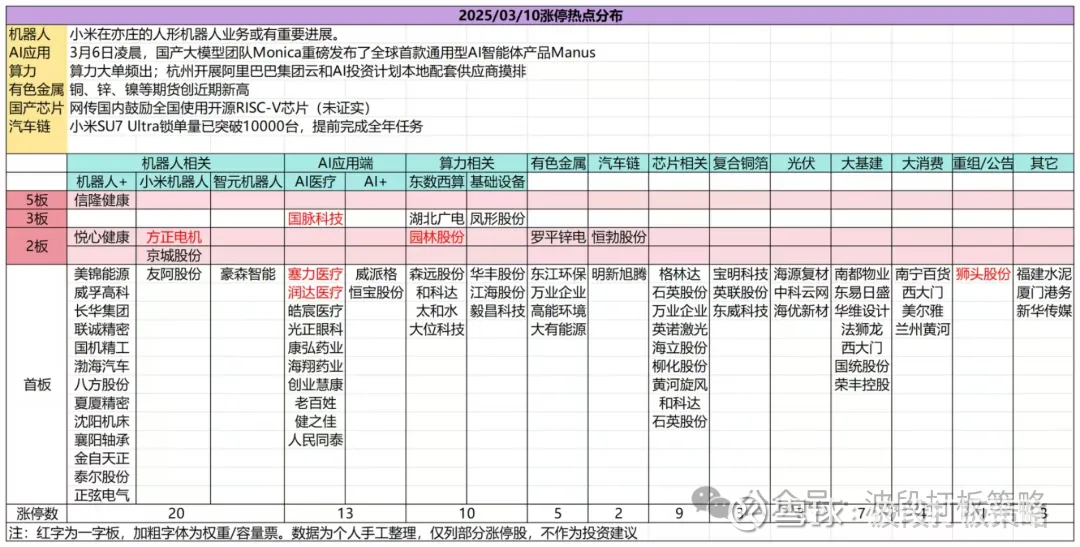The image size is (1080, 547).
Task: Click the RISC-V芯片 rumor description line
Action: (x=220, y=108)
